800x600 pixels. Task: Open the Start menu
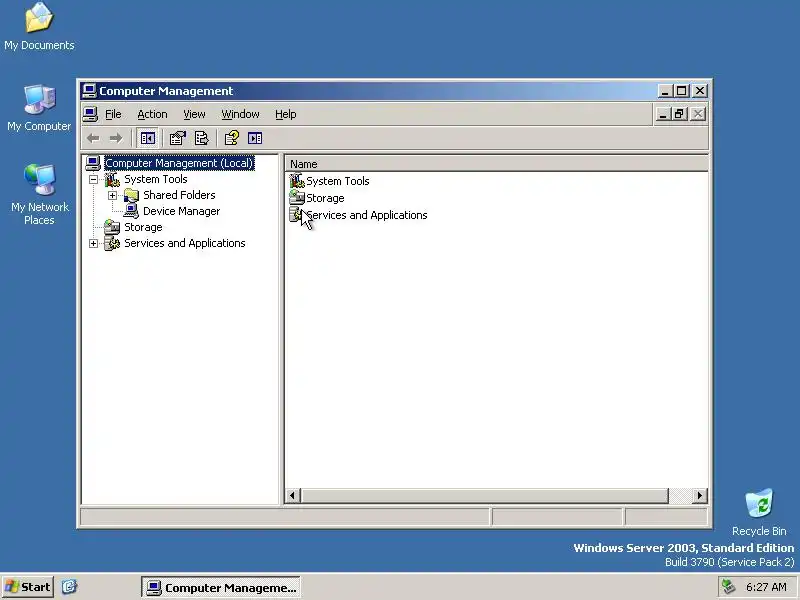tap(28, 587)
